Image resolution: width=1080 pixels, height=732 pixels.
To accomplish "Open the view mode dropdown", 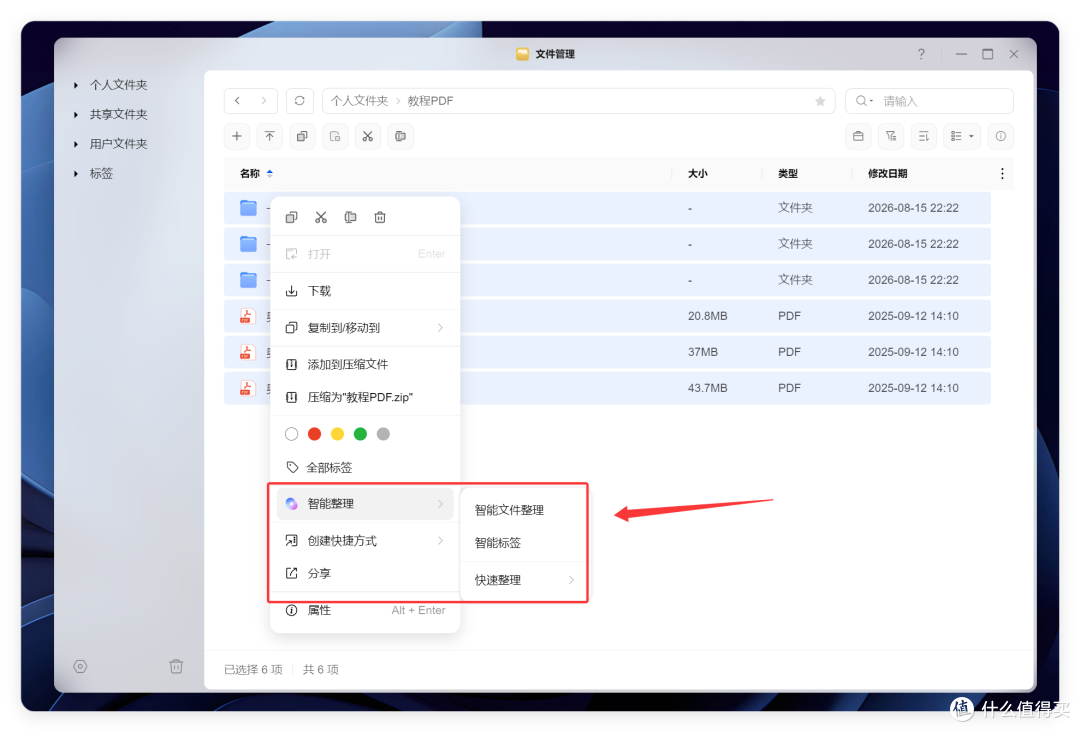I will pos(962,136).
